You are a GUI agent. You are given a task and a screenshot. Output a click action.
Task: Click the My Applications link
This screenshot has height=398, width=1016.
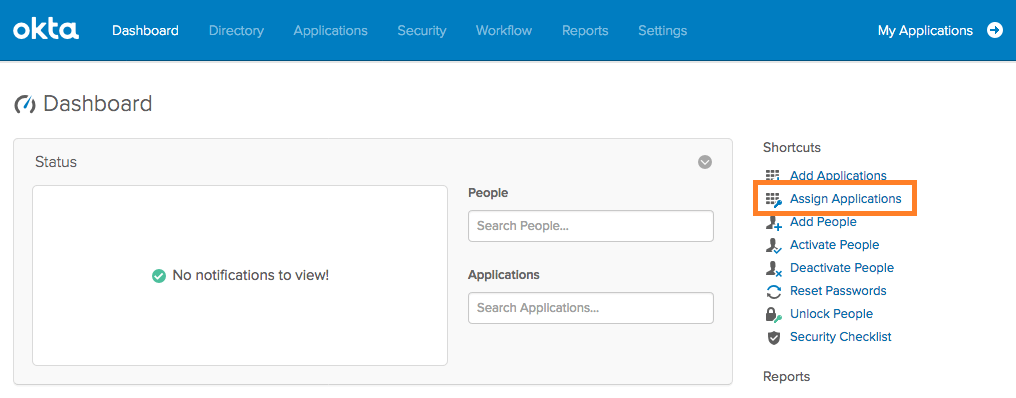click(x=925, y=30)
